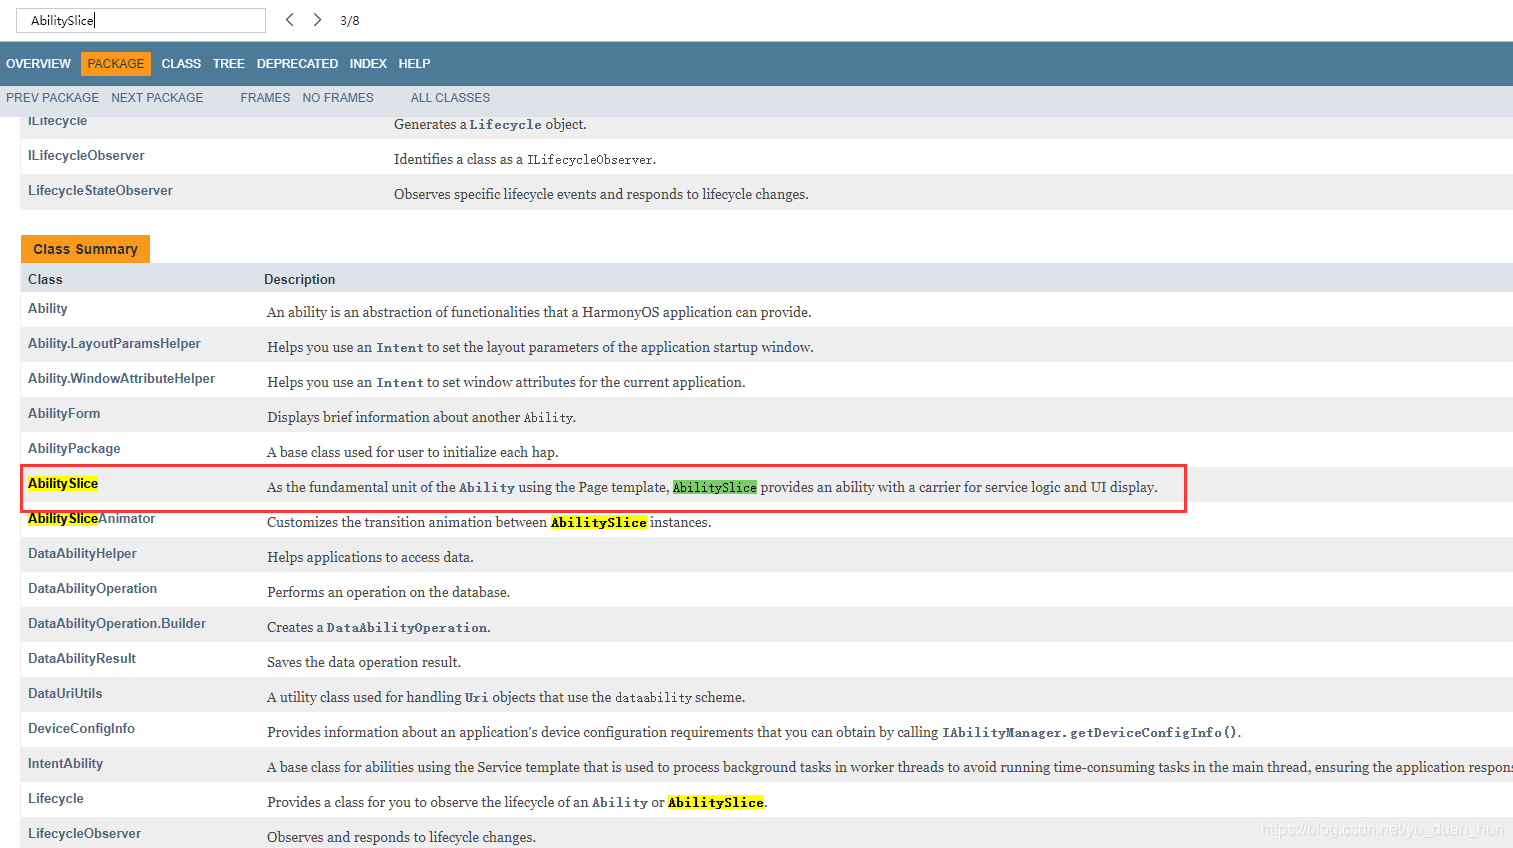Open the INDEX navigation tab

point(368,64)
